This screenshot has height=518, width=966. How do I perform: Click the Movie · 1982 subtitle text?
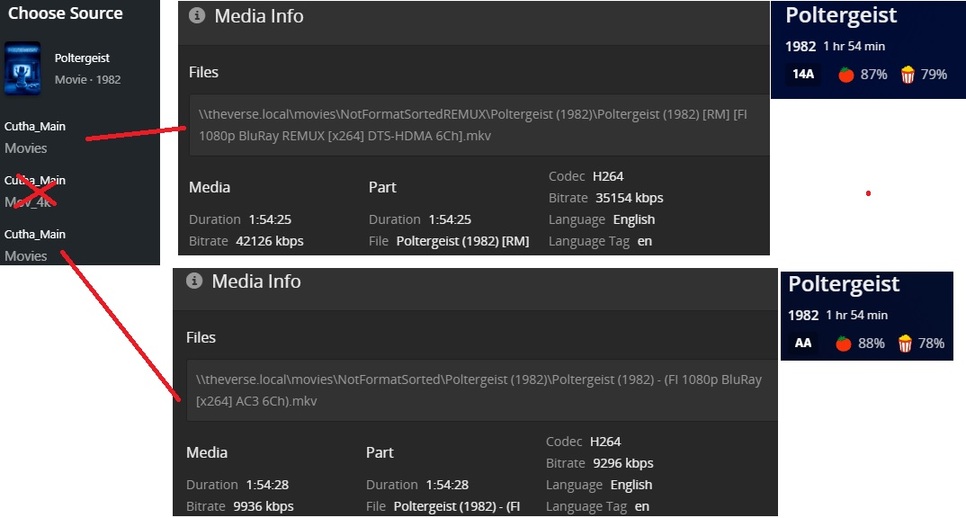point(88,79)
